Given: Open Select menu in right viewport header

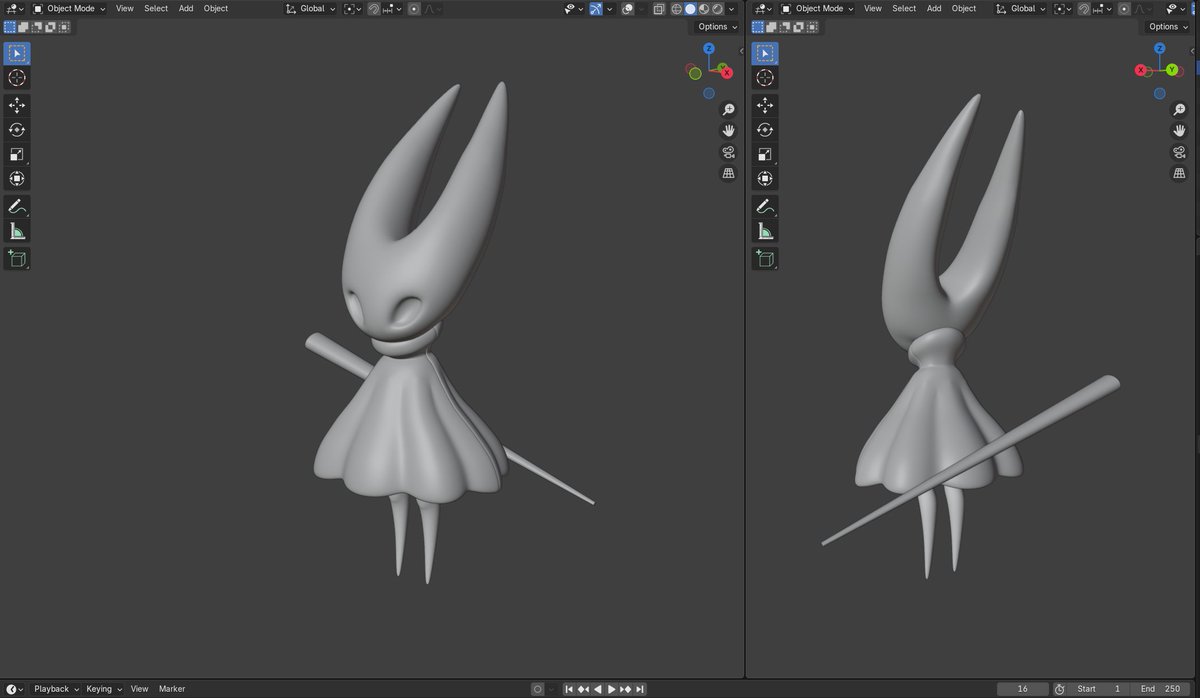Looking at the screenshot, I should pyautogui.click(x=904, y=8).
